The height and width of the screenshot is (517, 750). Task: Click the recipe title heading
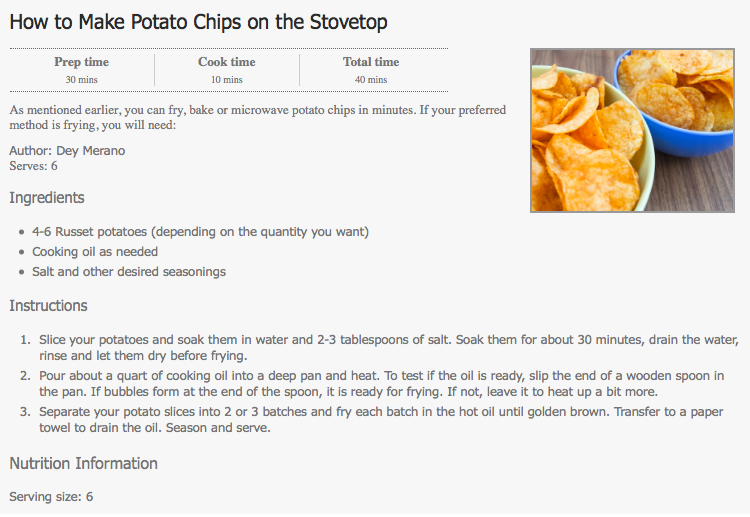198,21
